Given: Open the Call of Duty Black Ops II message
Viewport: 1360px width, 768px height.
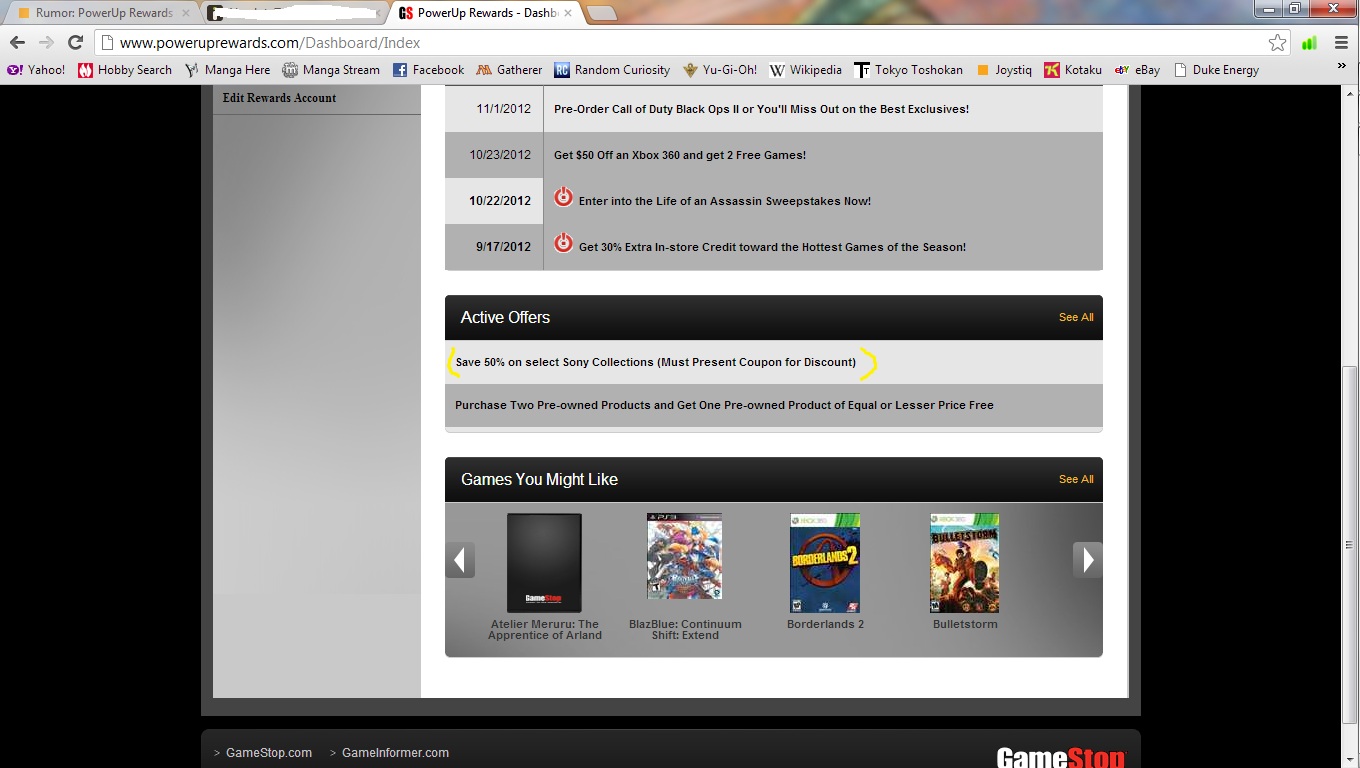Looking at the screenshot, I should tap(761, 109).
